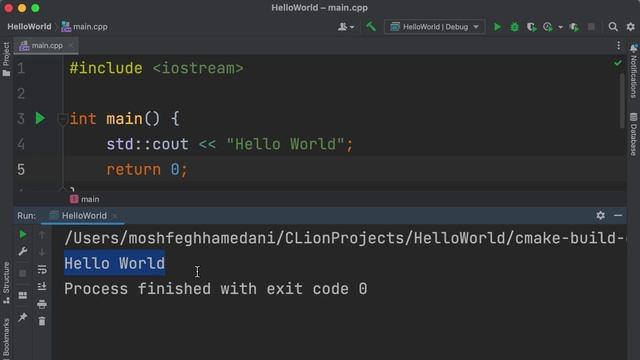640x360 pixels.
Task: Click the layout icon in Run panel
Action: [x=23, y=295]
